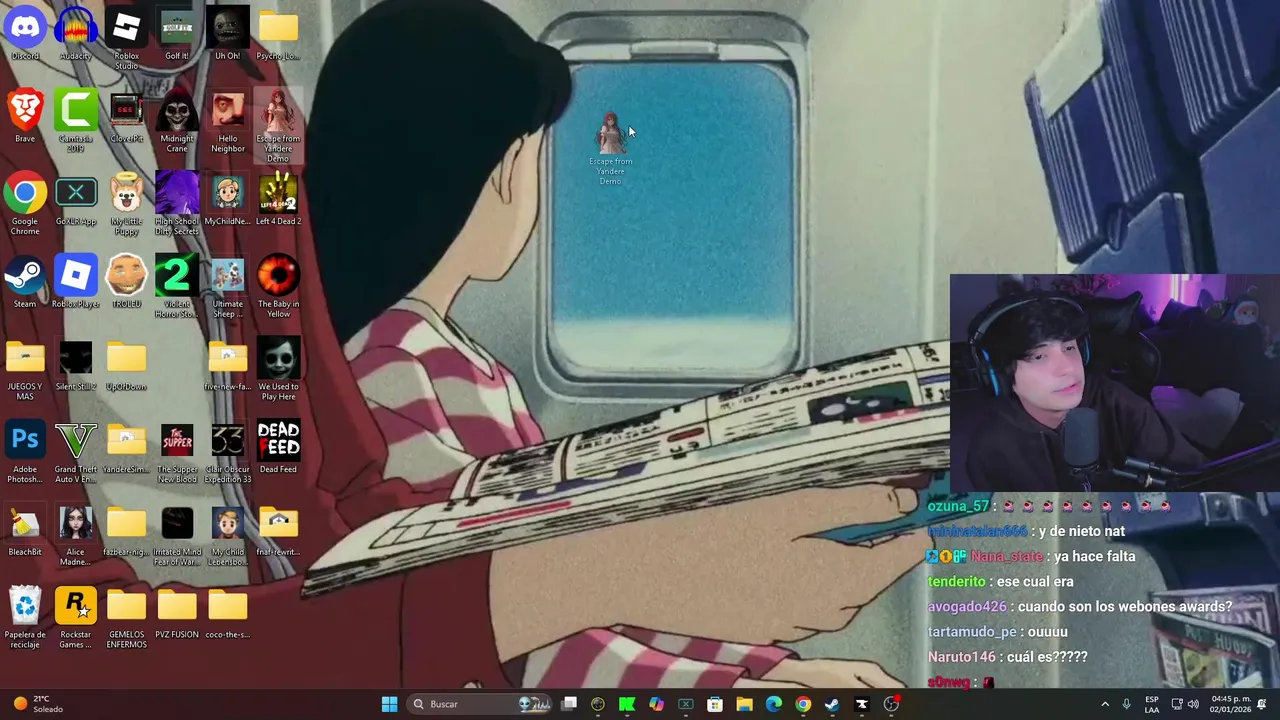Screen dimensions: 1280x720
Task: Open the ESP LAA language switcher
Action: click(1152, 704)
